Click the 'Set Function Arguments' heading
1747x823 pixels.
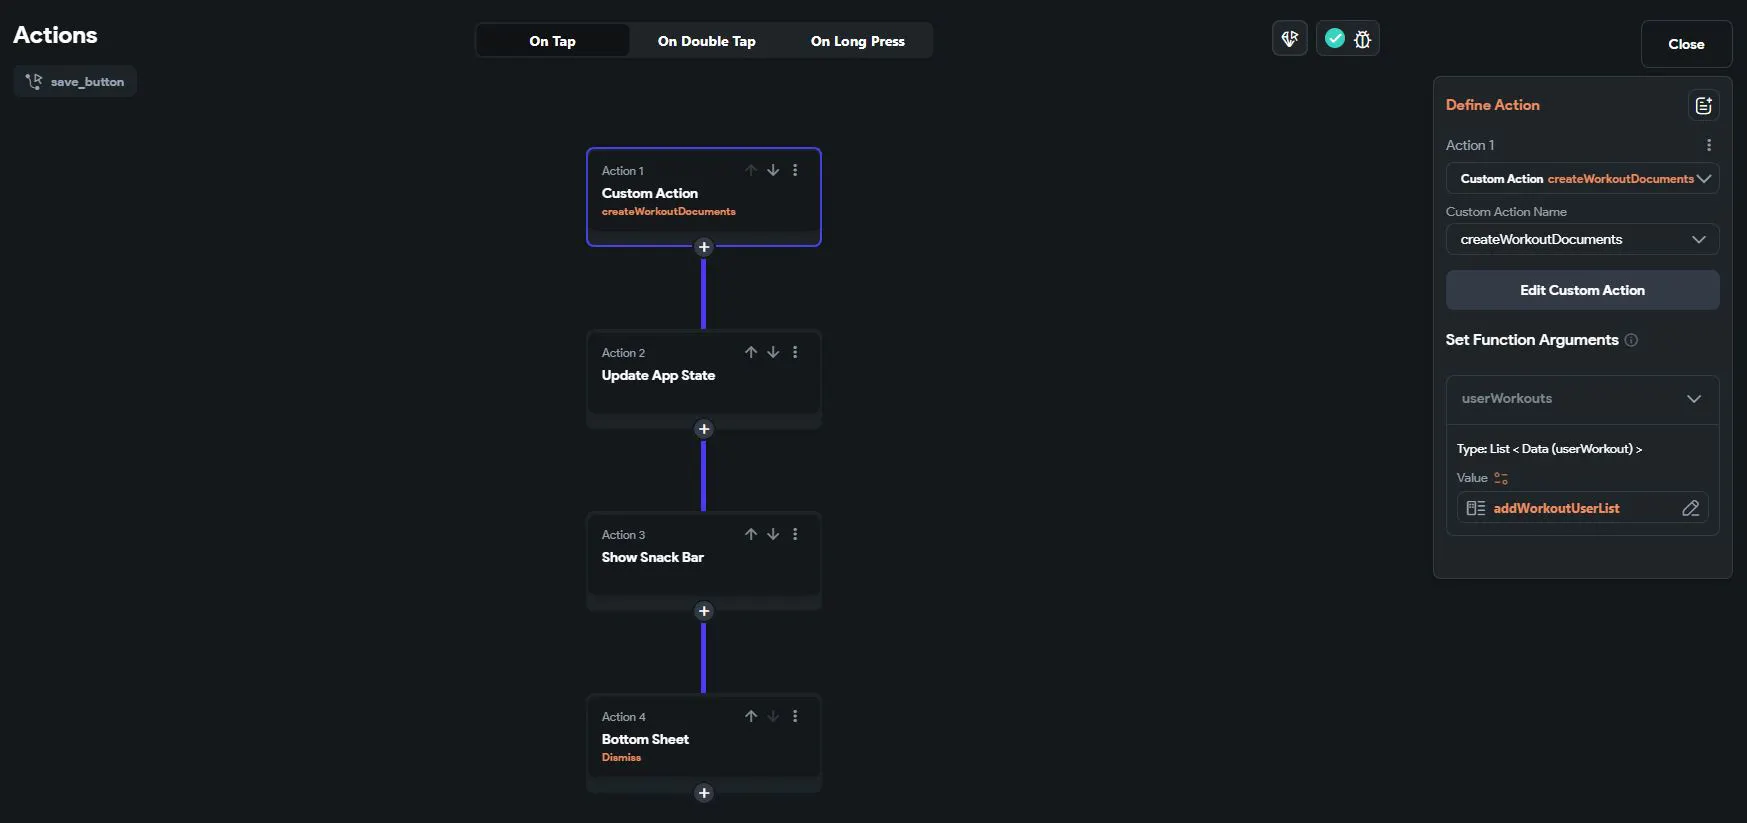pyautogui.click(x=1531, y=340)
